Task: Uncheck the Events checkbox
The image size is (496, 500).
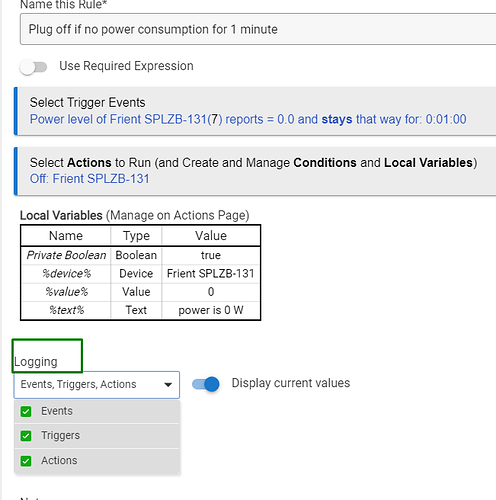Action: click(x=26, y=411)
